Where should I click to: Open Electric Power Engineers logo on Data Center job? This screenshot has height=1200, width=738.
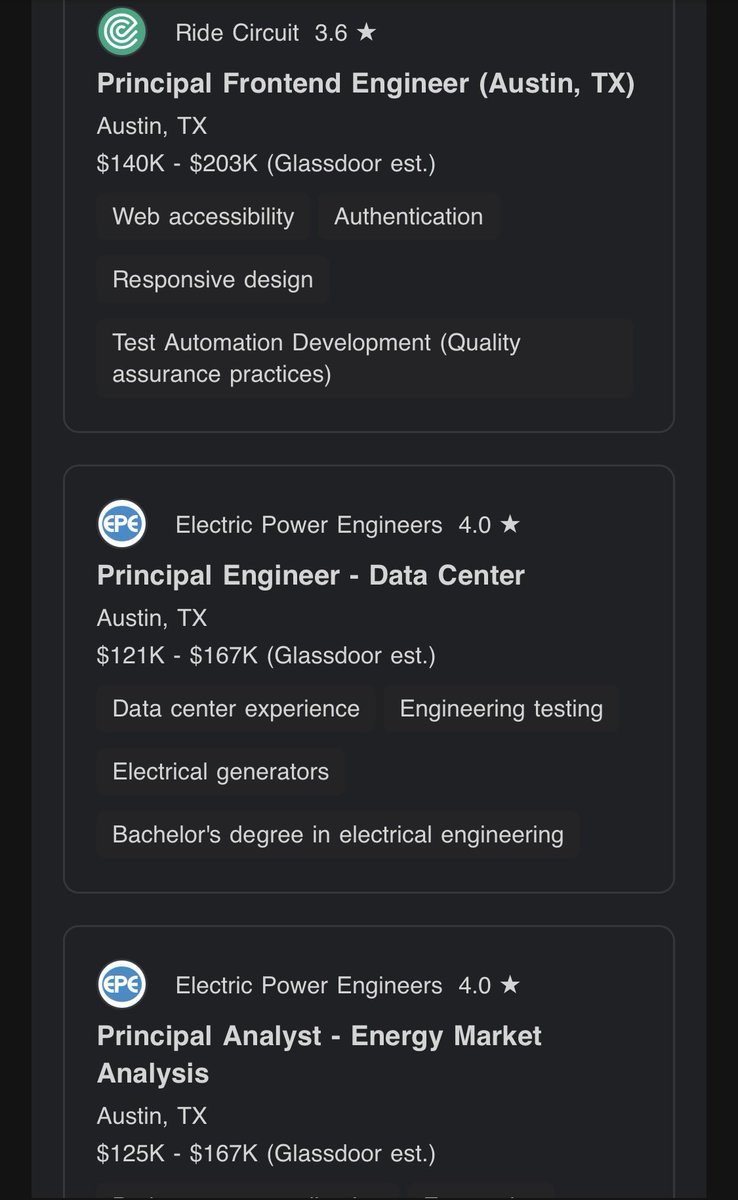[x=122, y=524]
